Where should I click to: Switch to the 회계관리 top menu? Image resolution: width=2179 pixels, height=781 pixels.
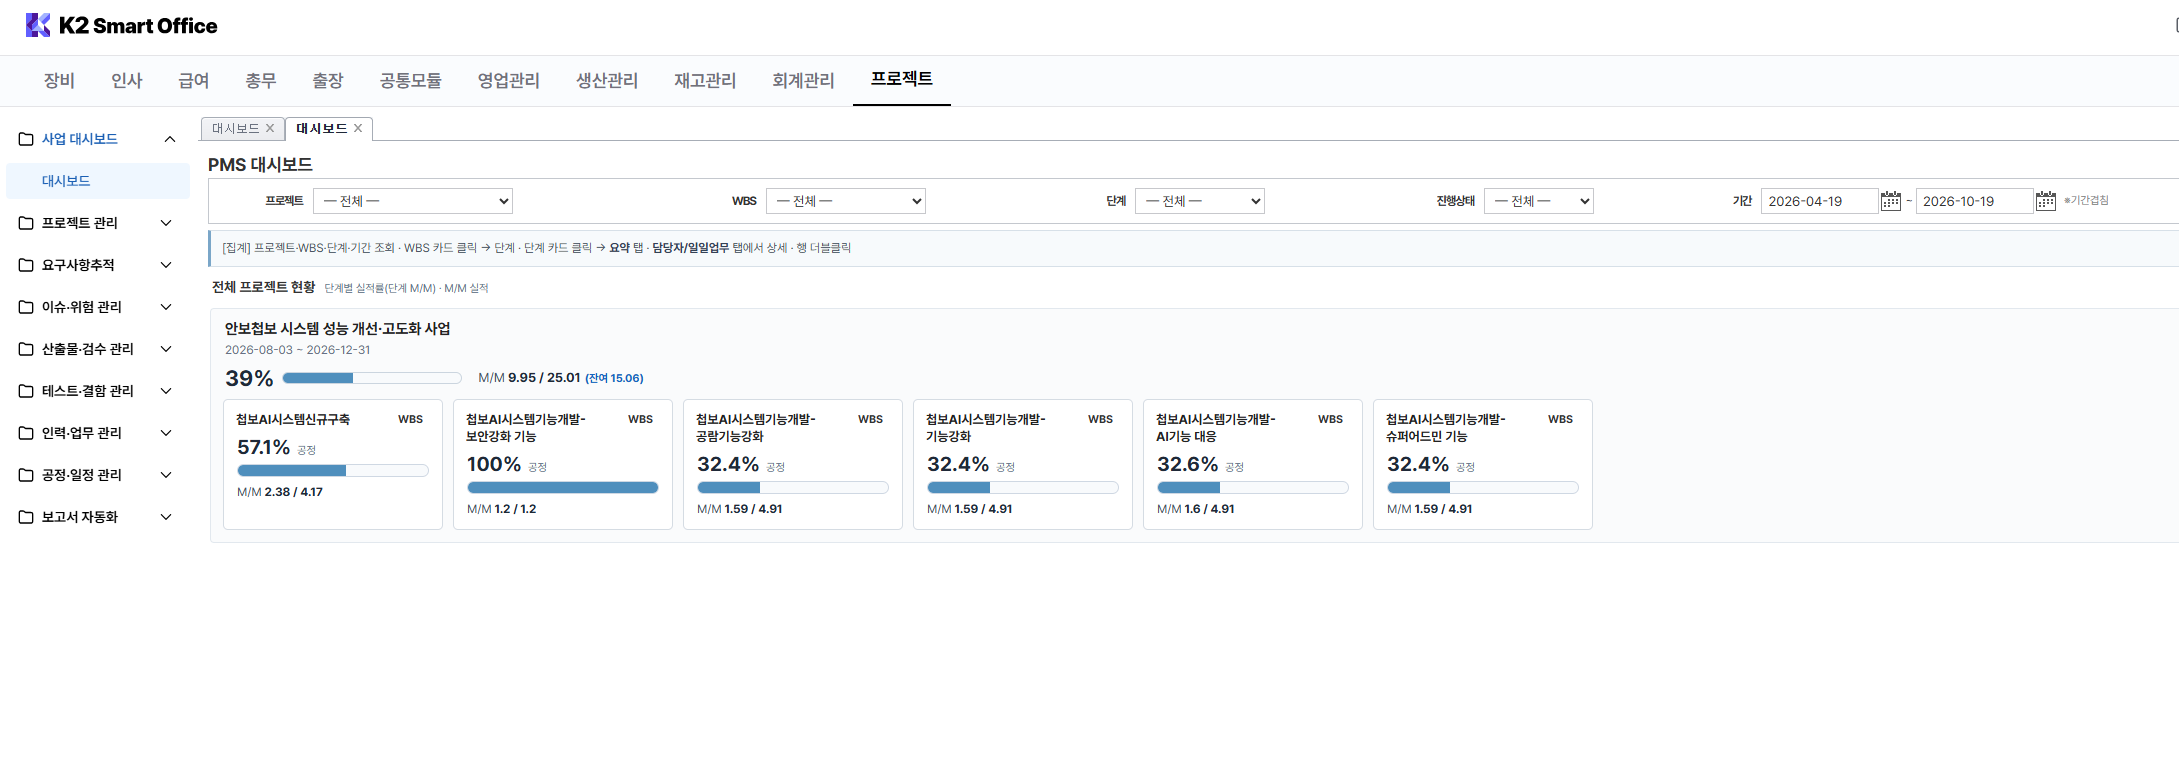(x=803, y=81)
